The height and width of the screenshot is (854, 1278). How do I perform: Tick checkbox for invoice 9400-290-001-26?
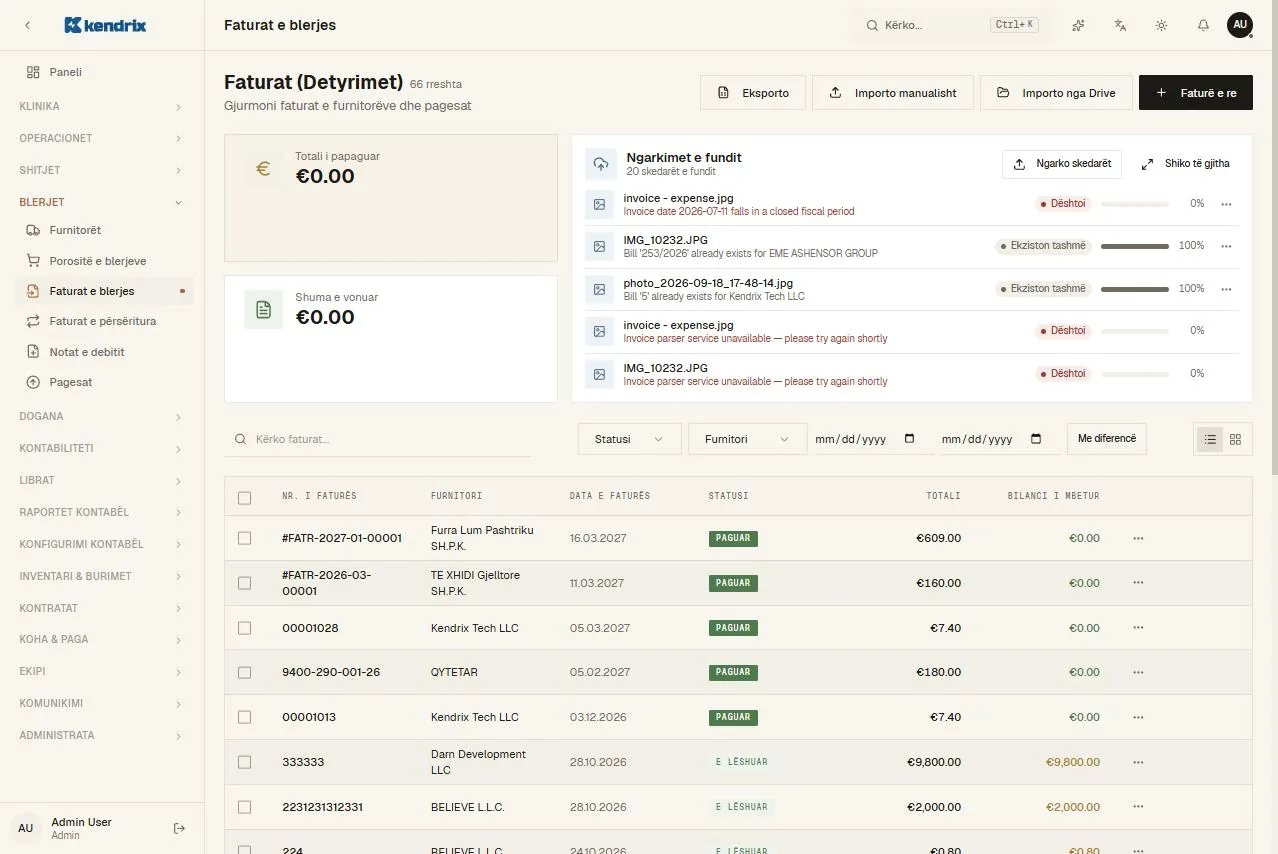click(x=244, y=673)
